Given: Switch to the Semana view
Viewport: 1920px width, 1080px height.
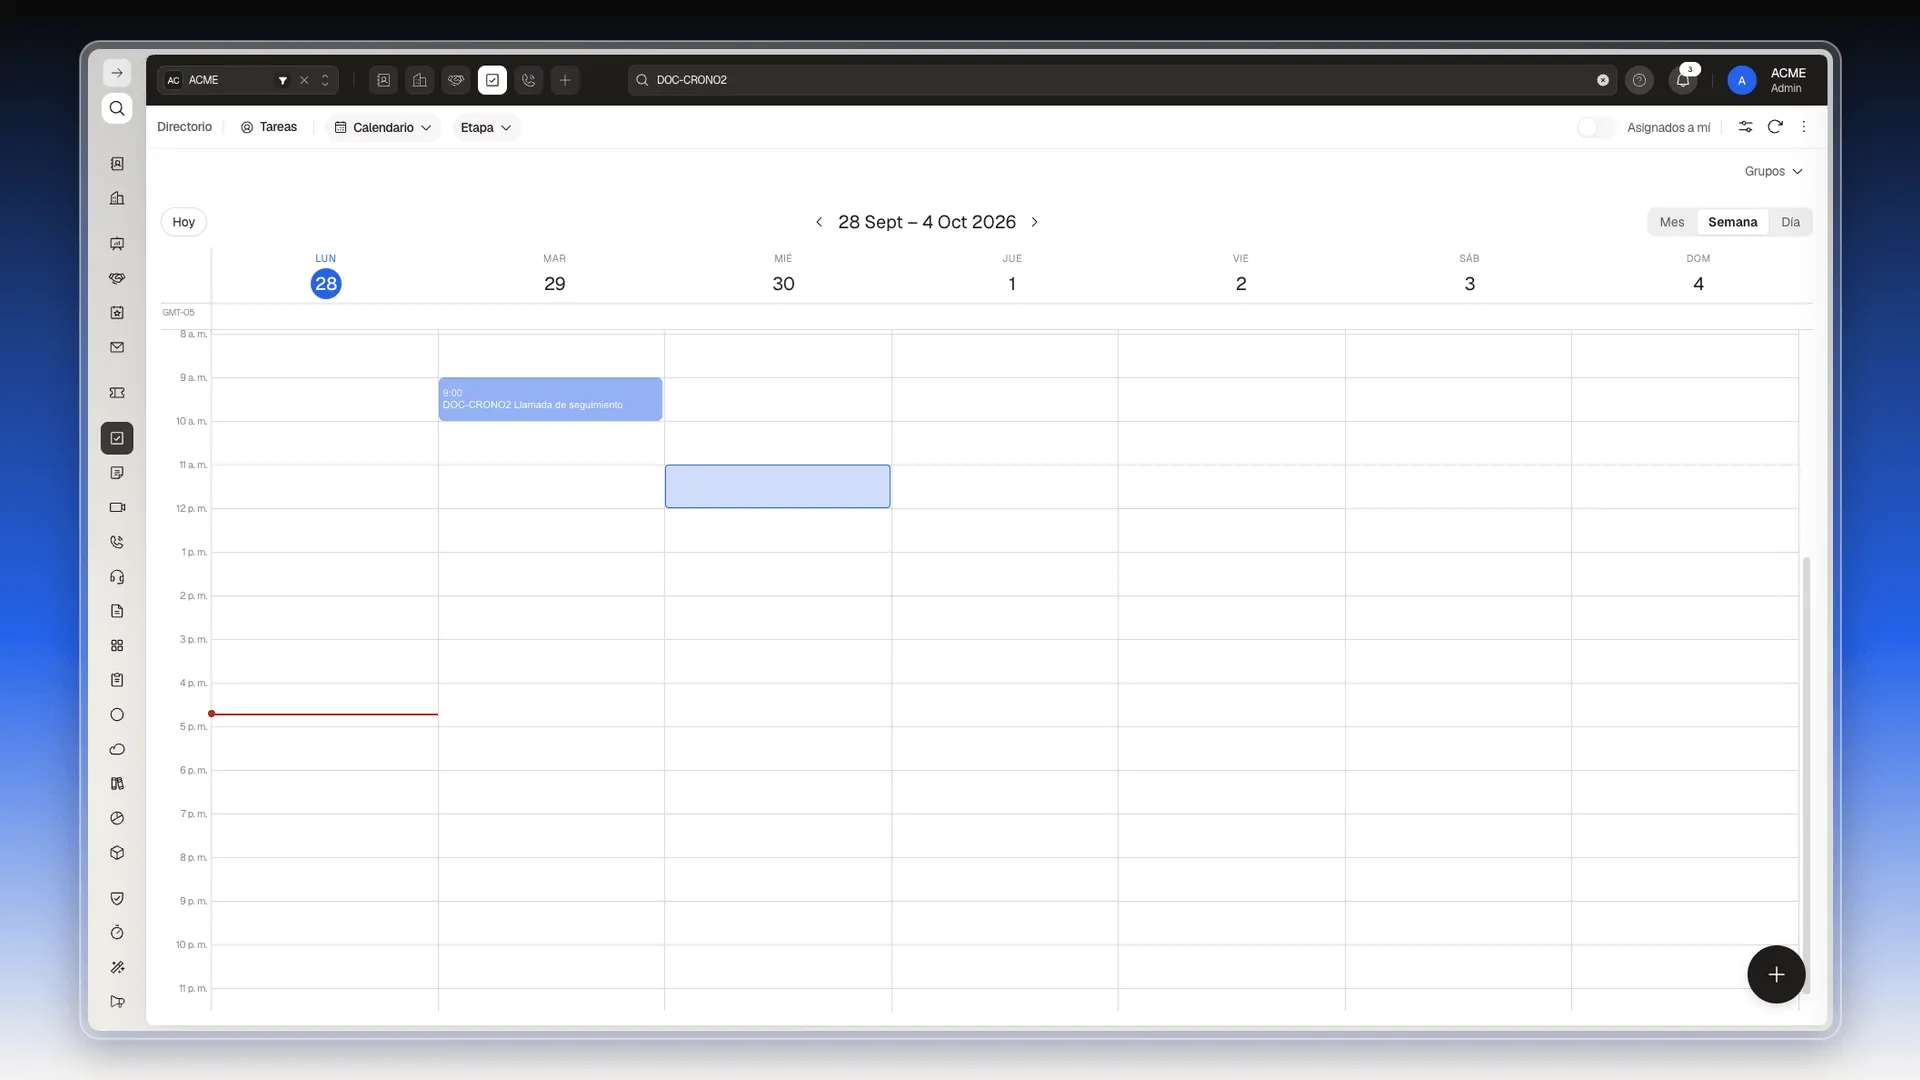Looking at the screenshot, I should pyautogui.click(x=1732, y=222).
